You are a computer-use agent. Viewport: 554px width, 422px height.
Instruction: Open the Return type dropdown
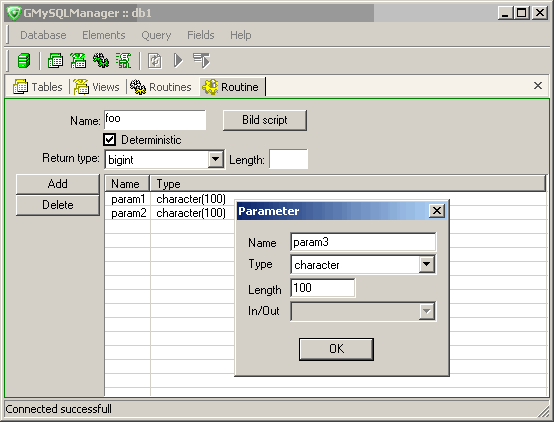click(215, 160)
